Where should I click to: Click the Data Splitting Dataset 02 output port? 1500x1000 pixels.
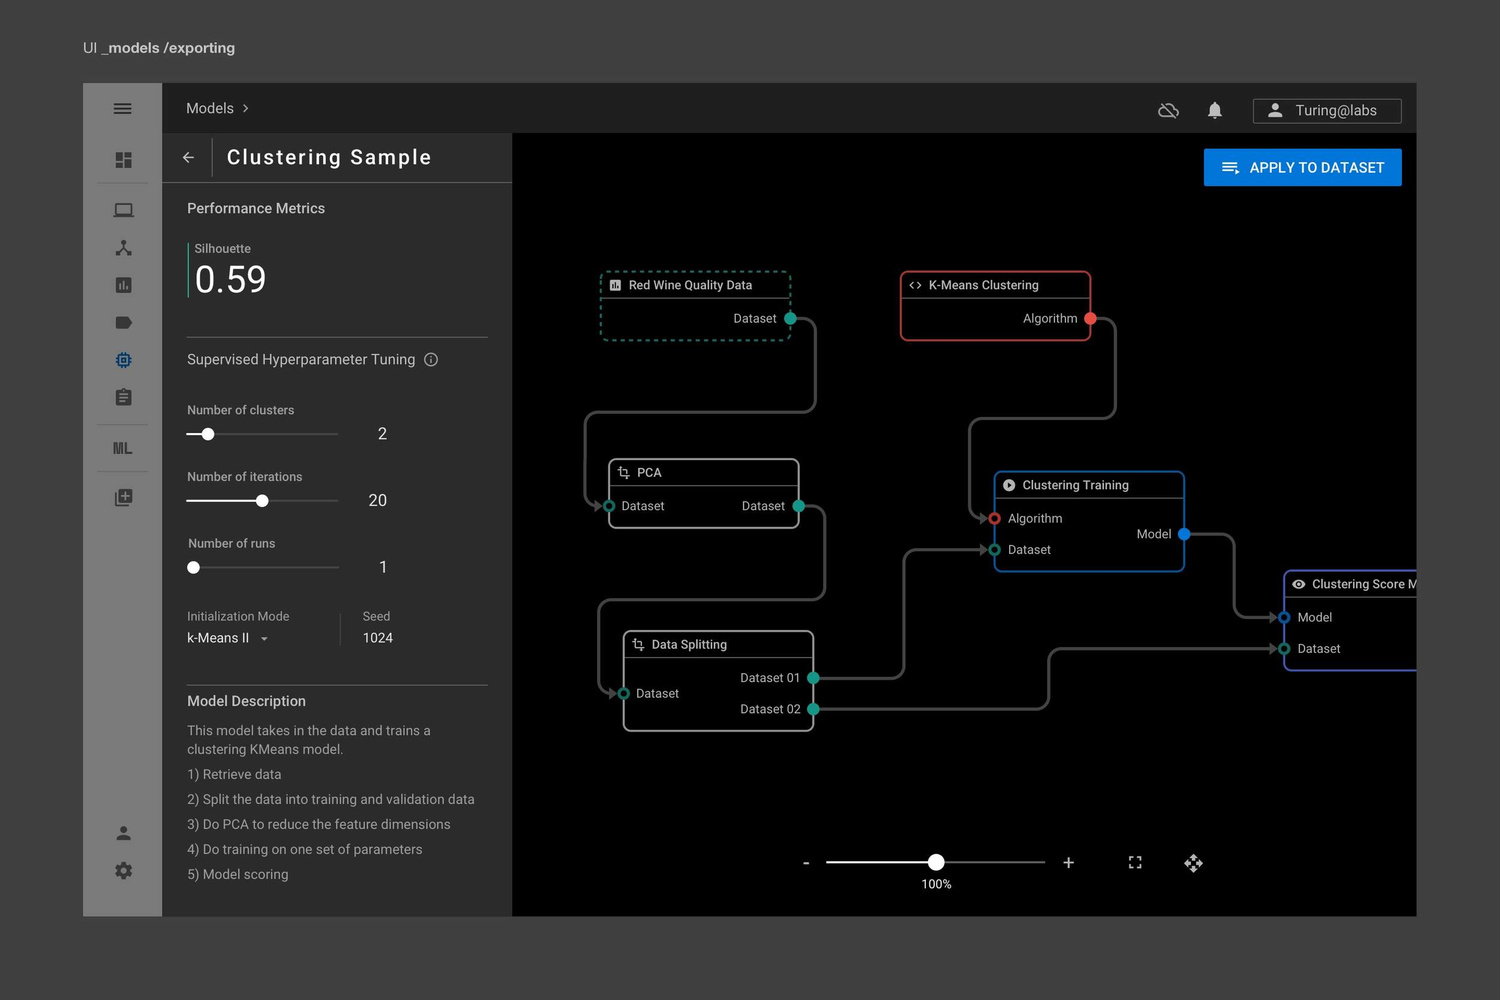tap(813, 709)
